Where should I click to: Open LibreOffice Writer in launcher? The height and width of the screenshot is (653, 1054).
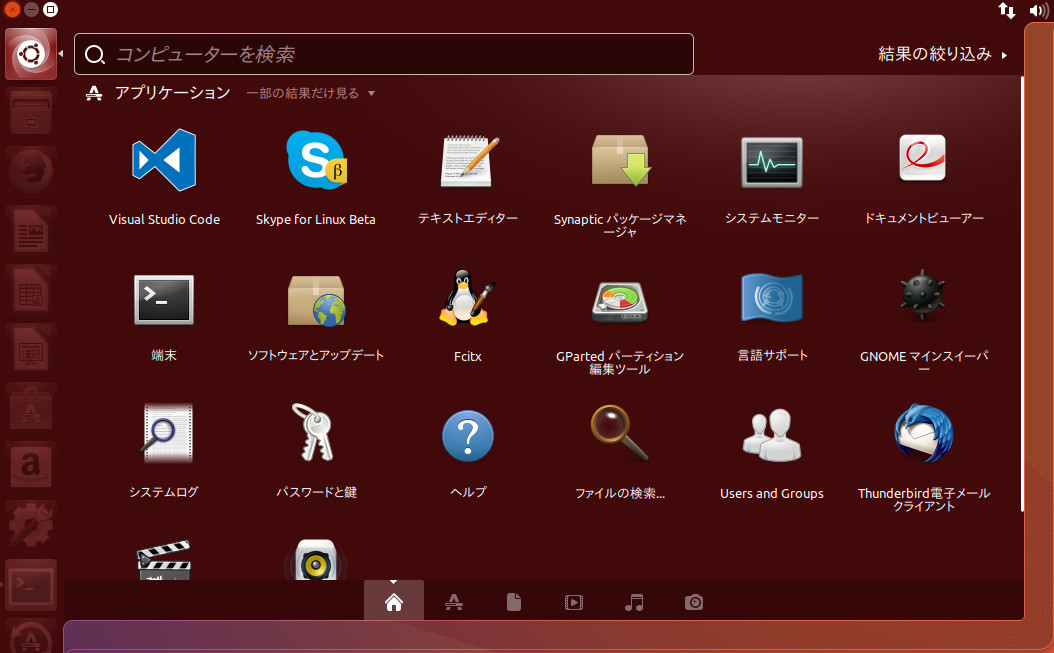(31, 230)
